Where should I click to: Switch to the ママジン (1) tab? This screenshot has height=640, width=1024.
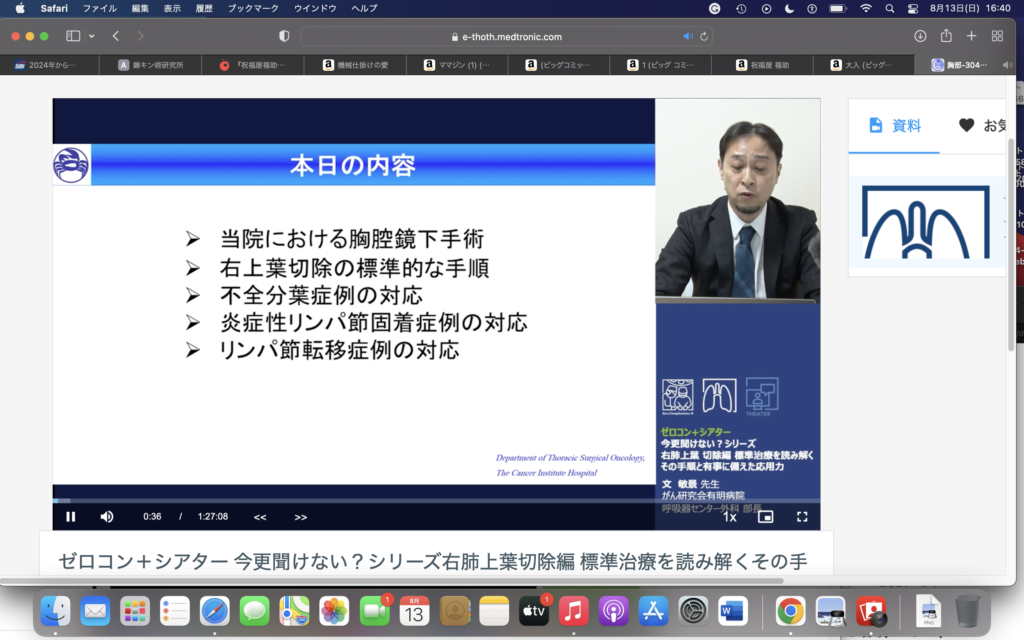(x=460, y=65)
